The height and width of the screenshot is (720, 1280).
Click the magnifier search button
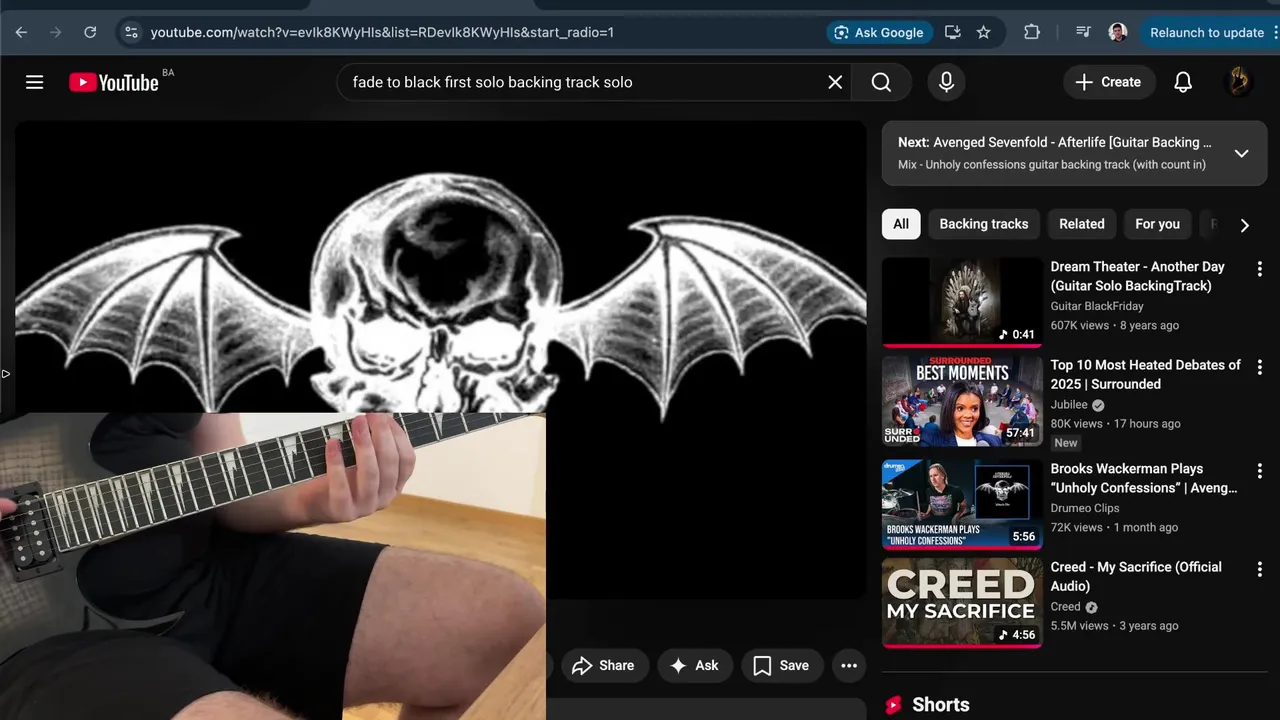click(x=881, y=82)
